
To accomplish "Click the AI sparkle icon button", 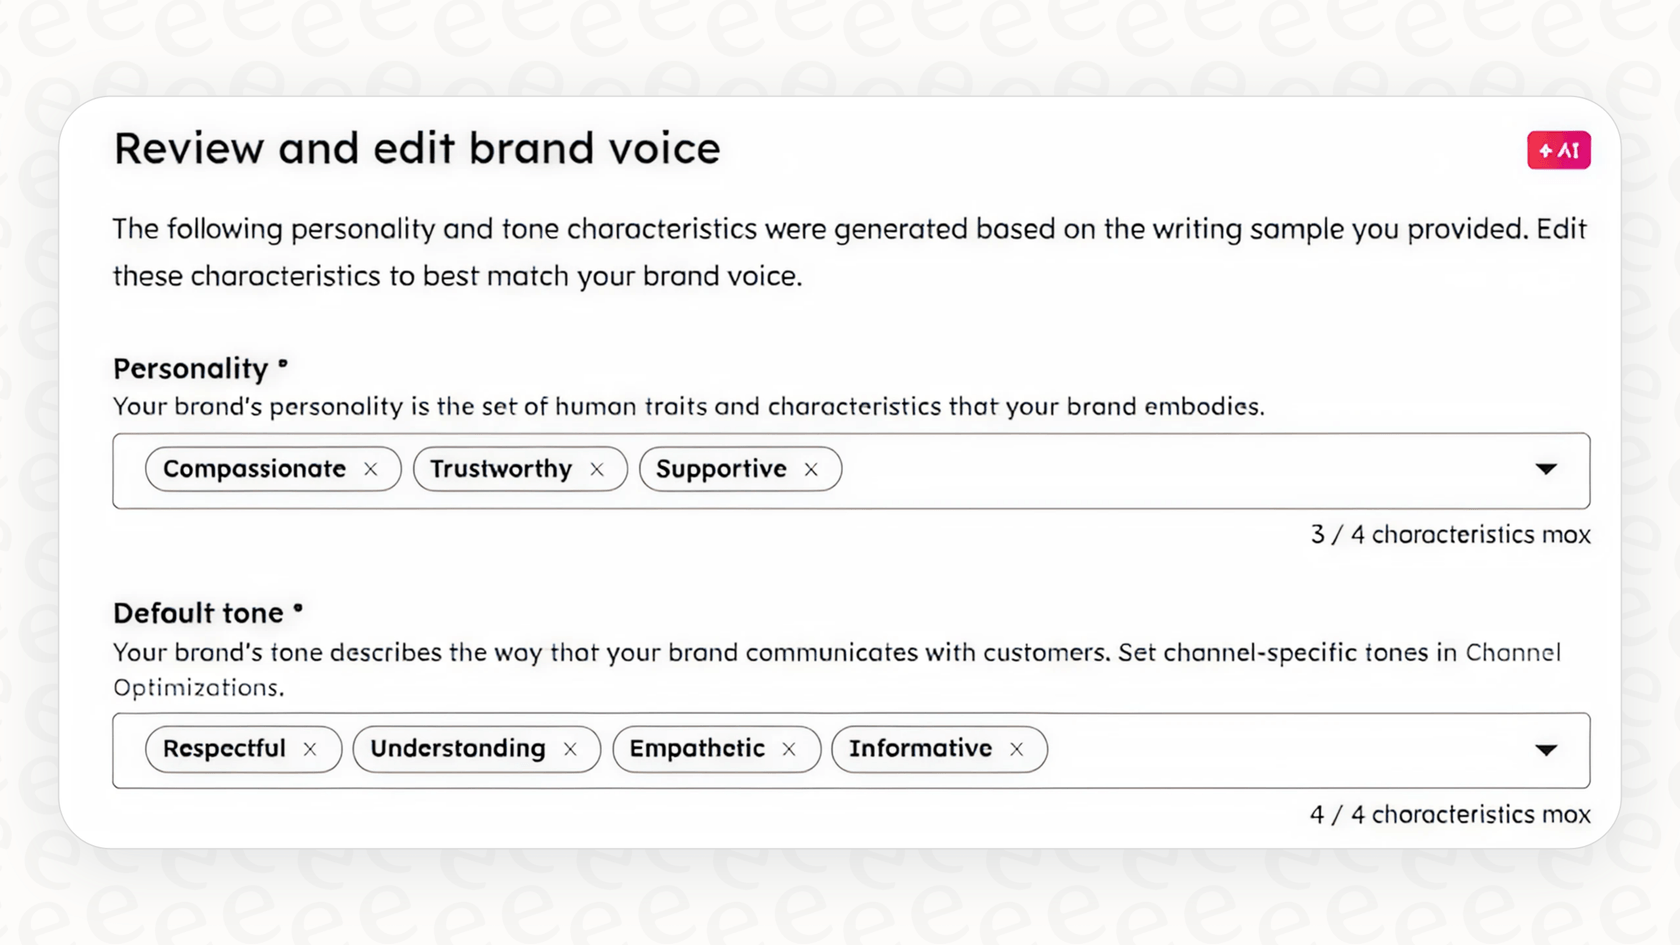I will 1558,149.
